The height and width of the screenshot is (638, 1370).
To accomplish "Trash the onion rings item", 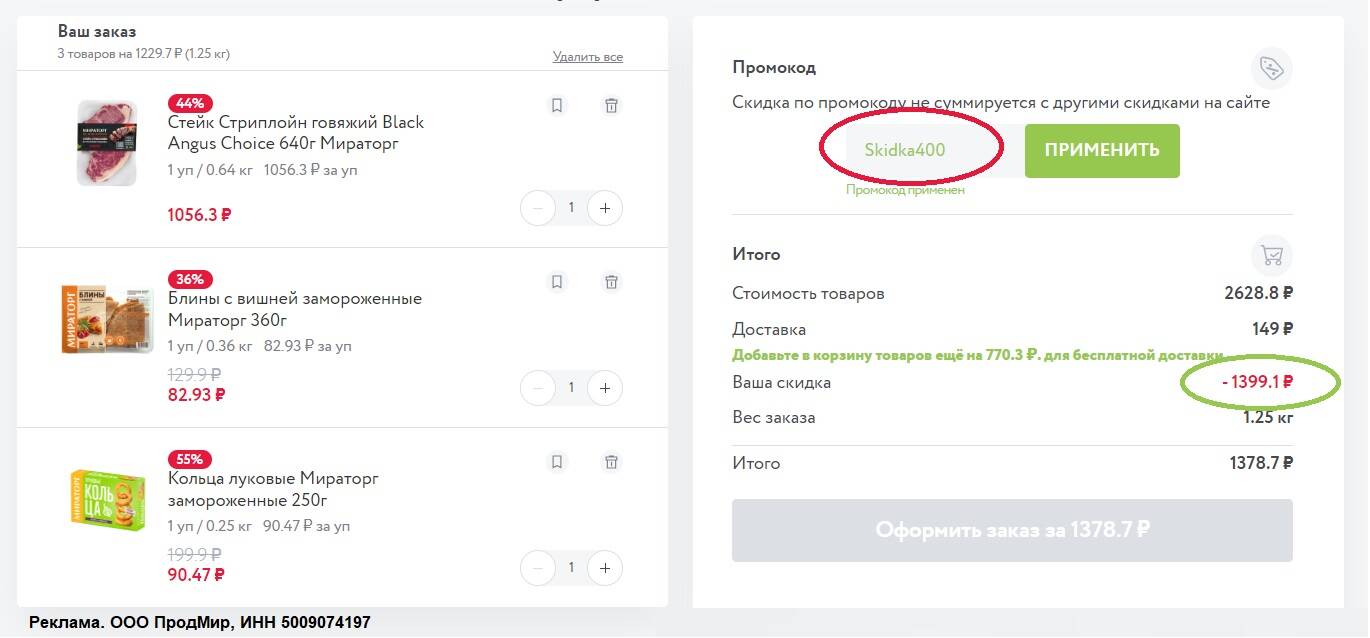I will tap(611, 462).
